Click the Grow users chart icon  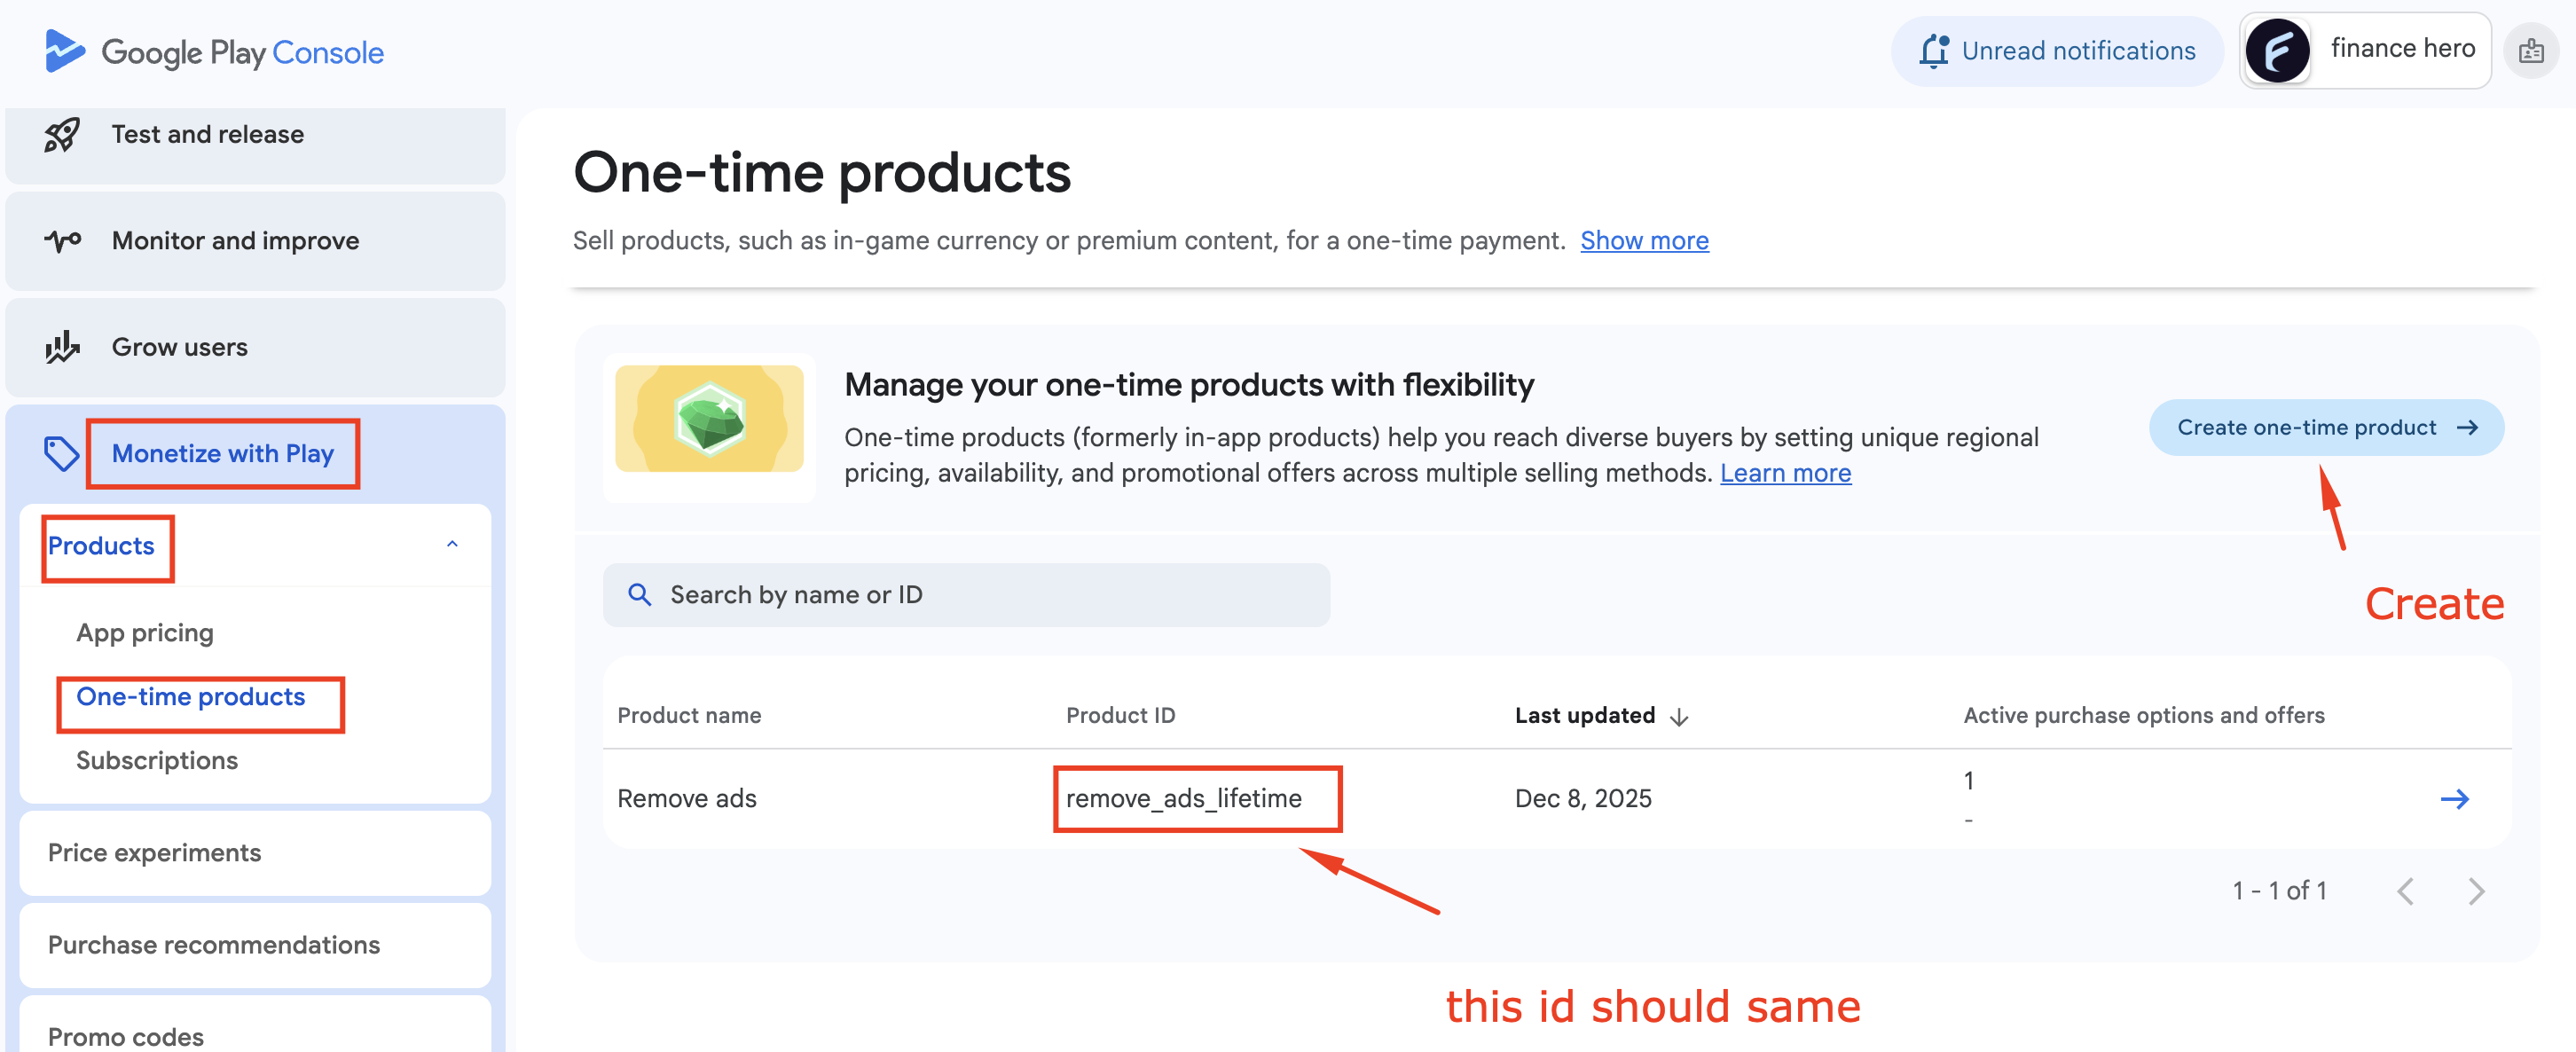coord(62,347)
